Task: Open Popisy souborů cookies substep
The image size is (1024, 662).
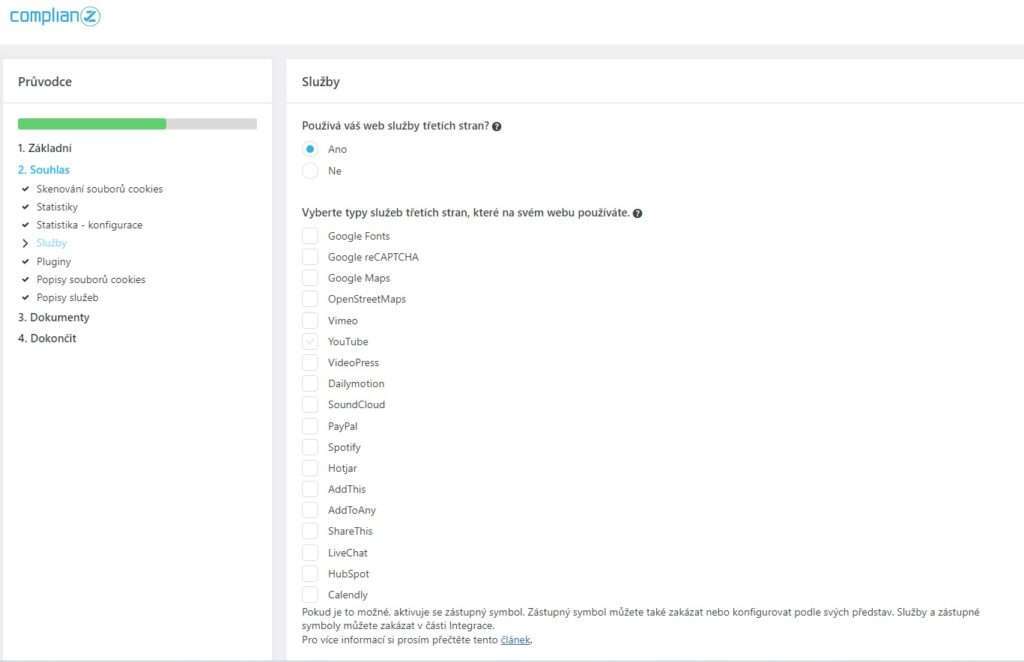Action: (91, 279)
